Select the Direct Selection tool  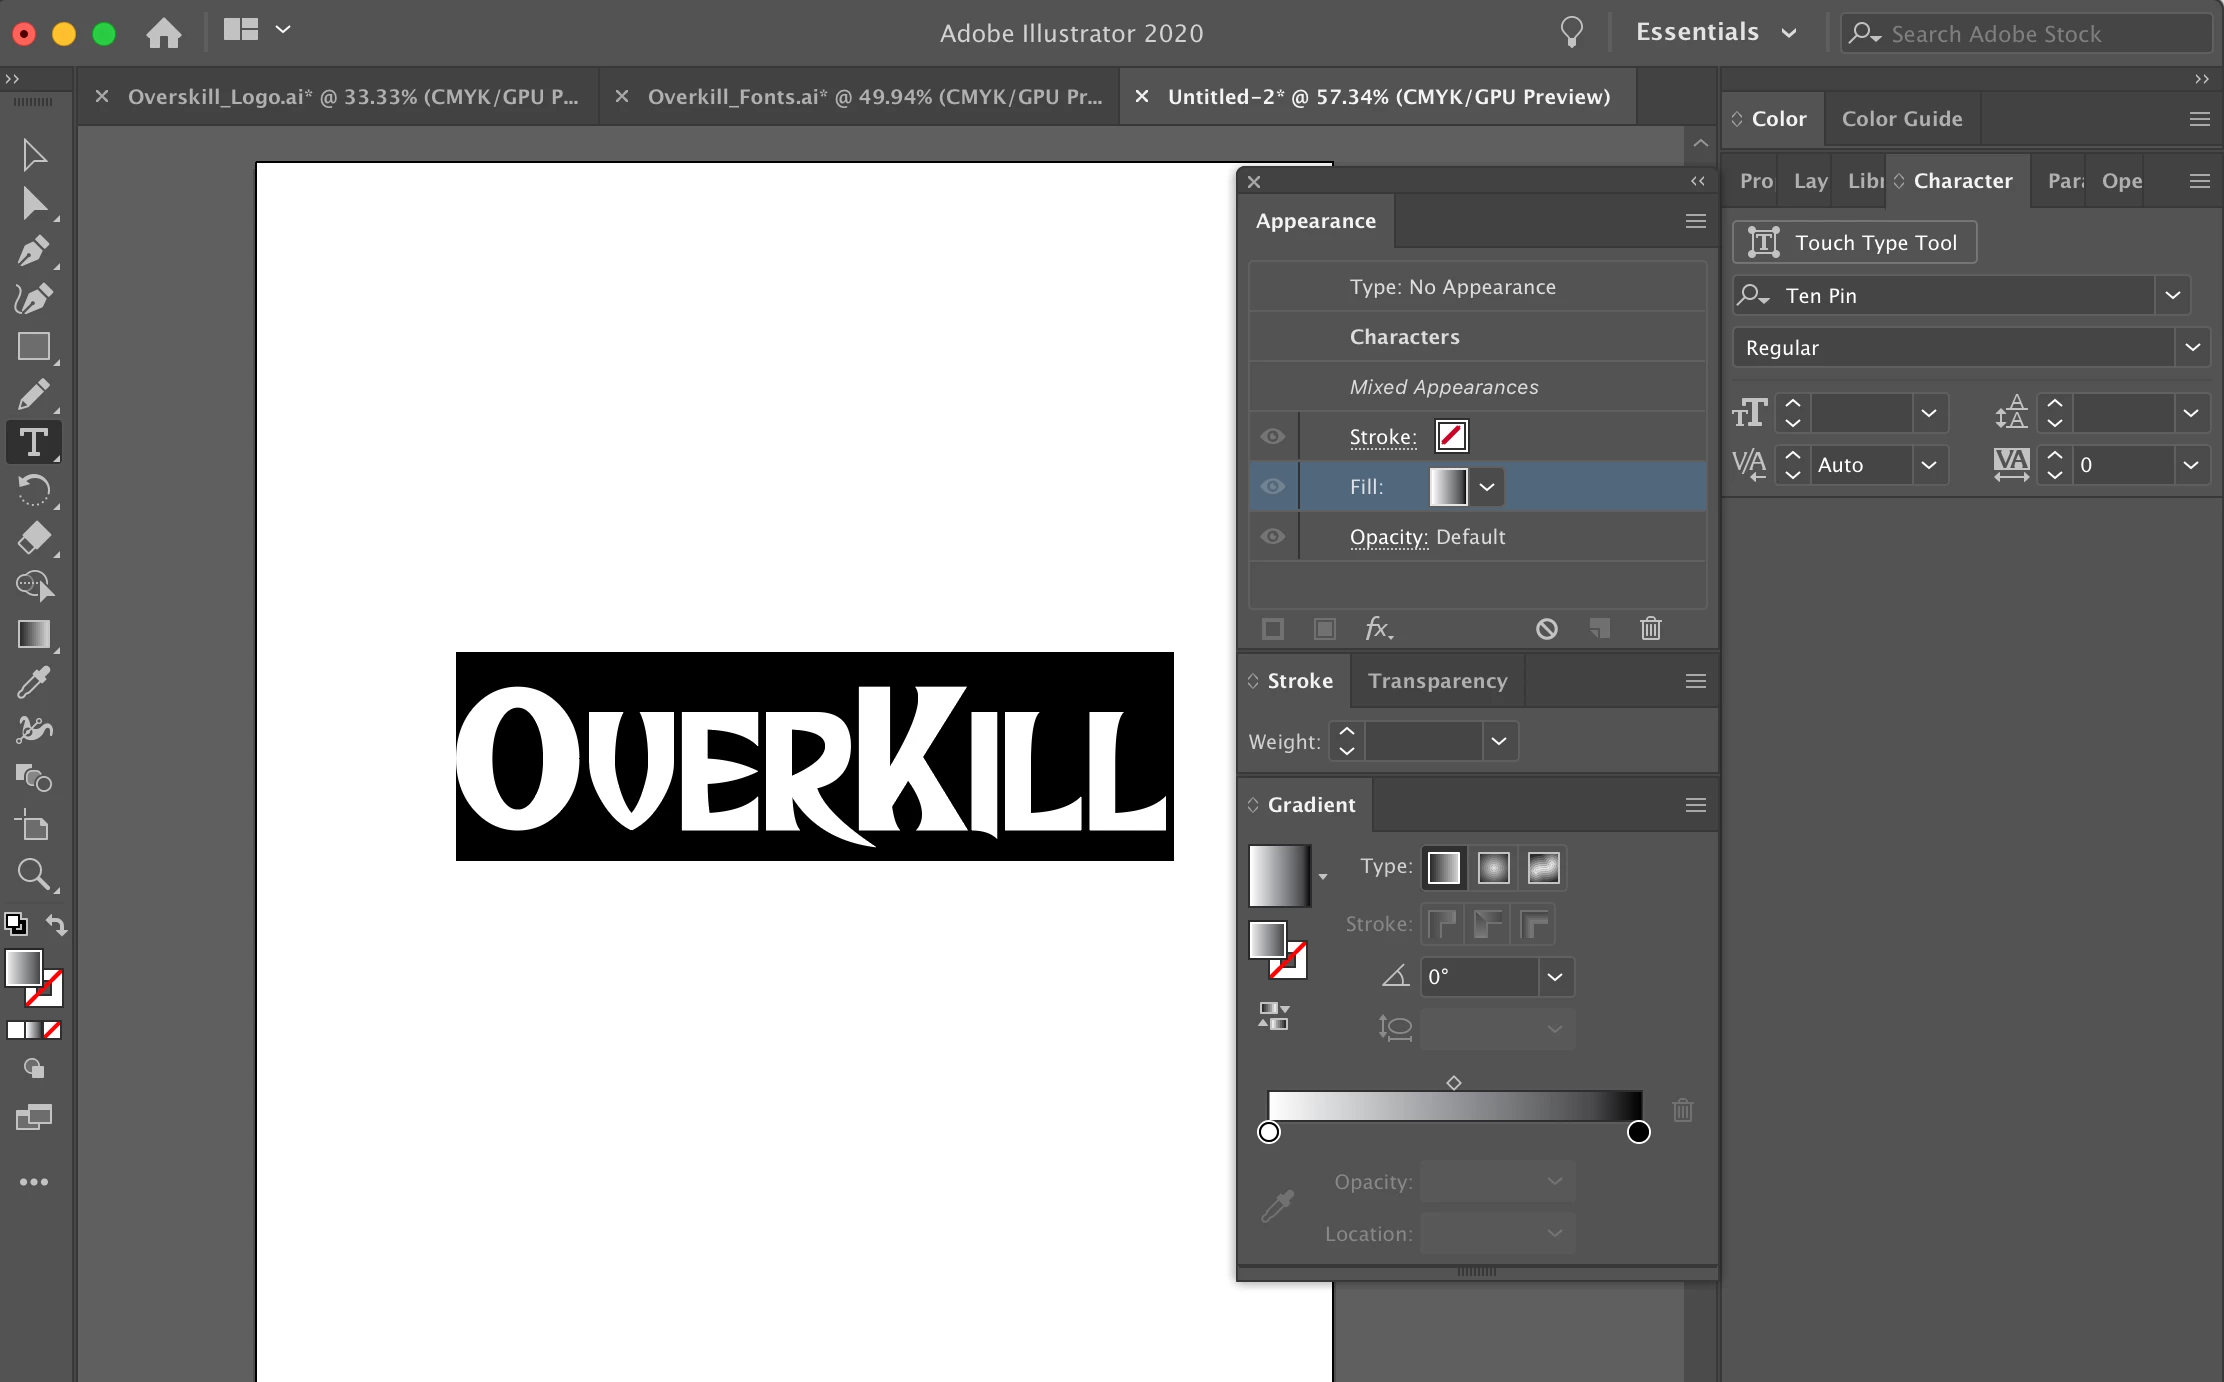point(33,203)
